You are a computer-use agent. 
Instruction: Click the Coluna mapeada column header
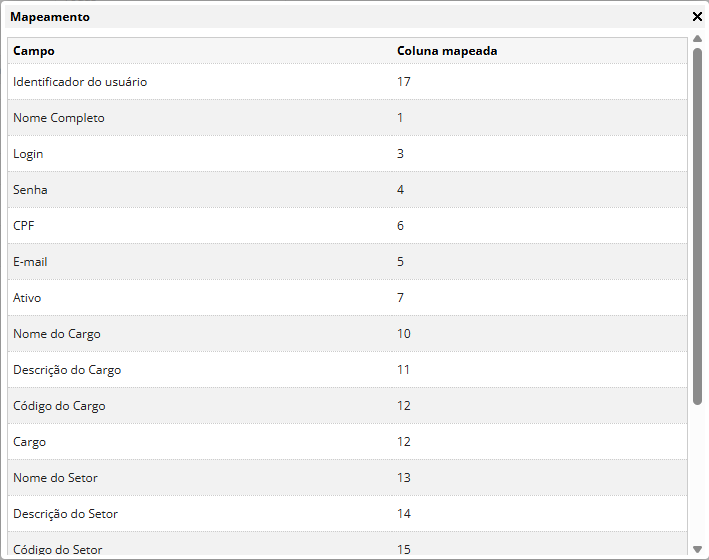tap(447, 51)
